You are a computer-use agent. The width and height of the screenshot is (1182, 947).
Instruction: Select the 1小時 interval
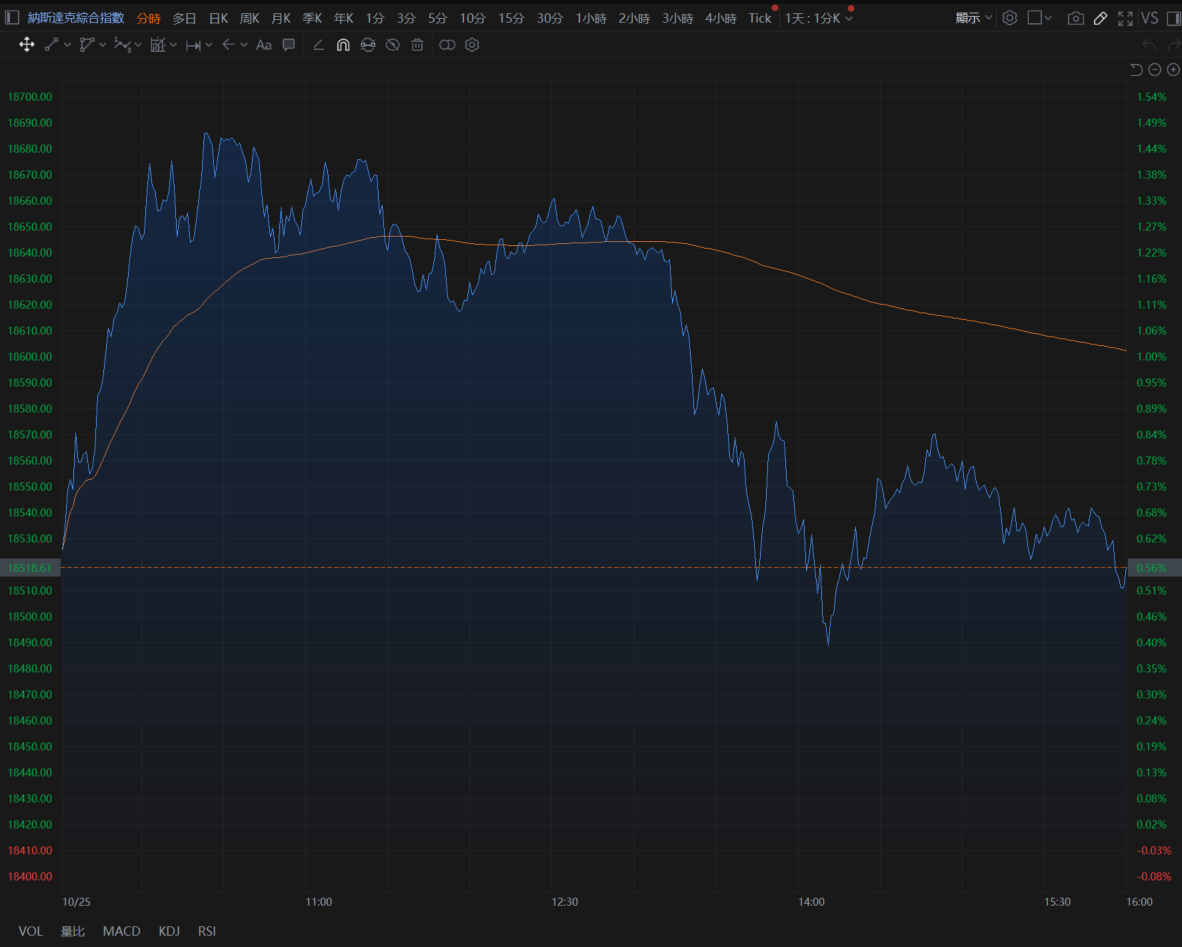pos(591,18)
